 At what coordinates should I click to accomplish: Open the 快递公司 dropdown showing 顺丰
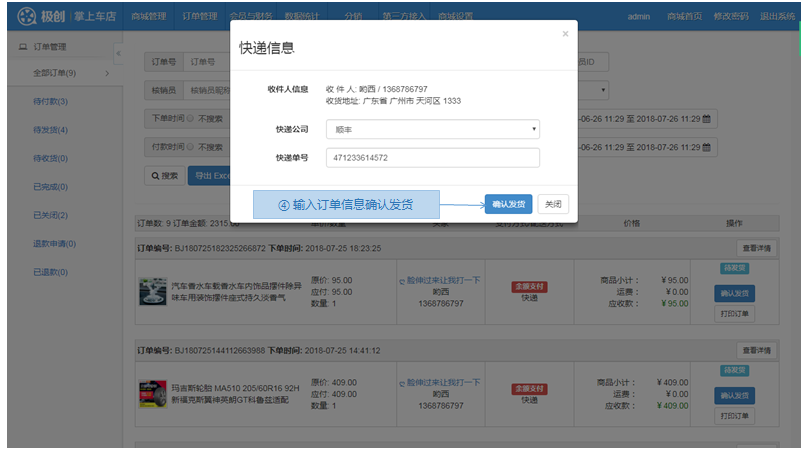tap(432, 129)
